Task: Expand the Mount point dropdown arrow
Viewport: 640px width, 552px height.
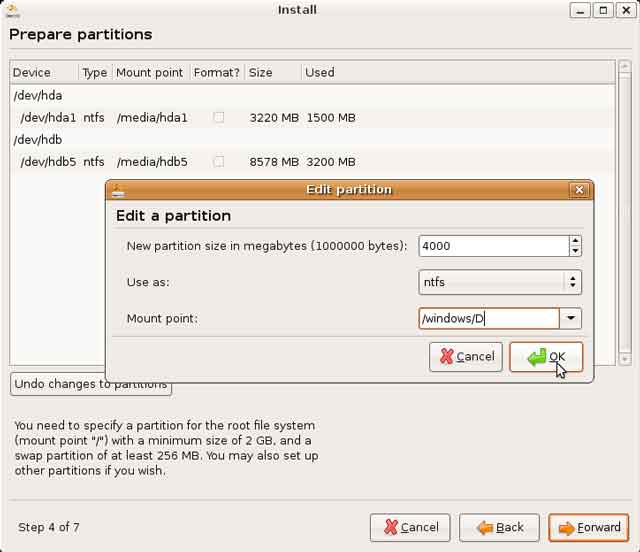Action: 570,319
